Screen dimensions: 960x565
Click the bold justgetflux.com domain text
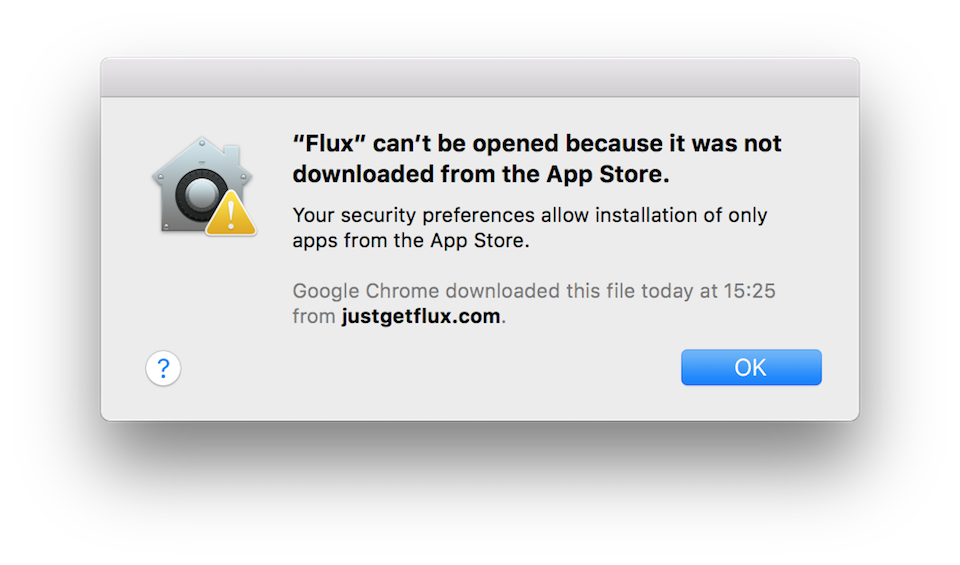coord(421,316)
